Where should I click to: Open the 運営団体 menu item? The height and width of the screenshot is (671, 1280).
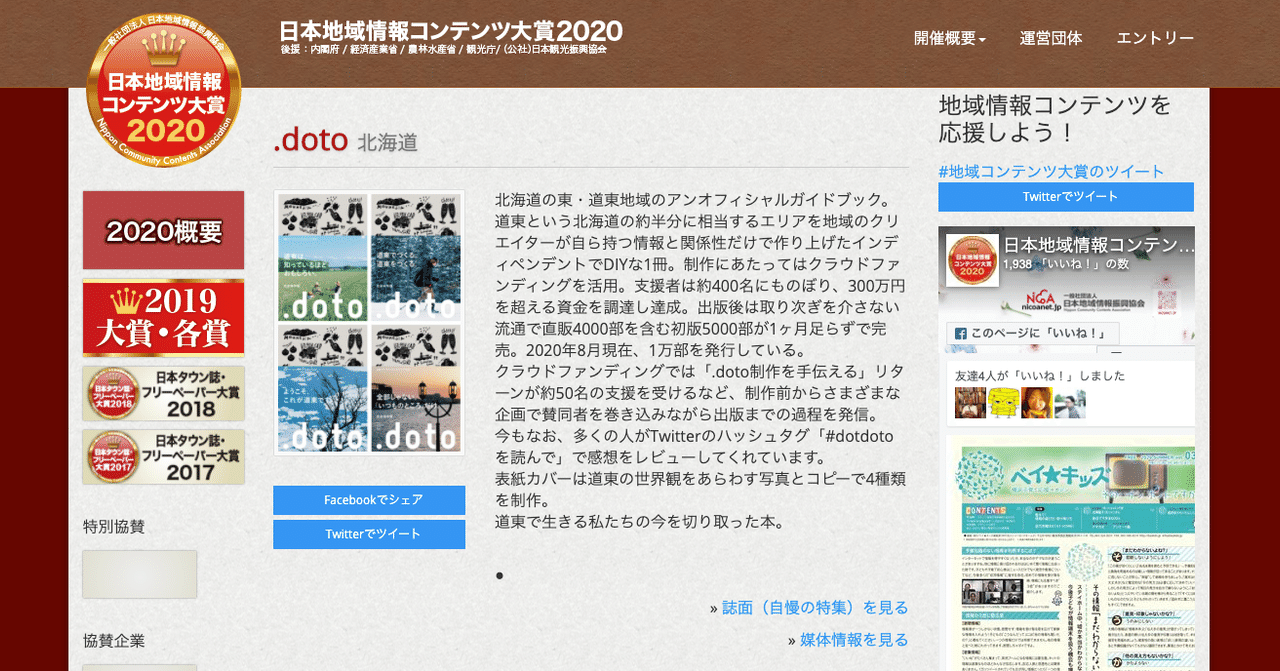coord(1050,38)
